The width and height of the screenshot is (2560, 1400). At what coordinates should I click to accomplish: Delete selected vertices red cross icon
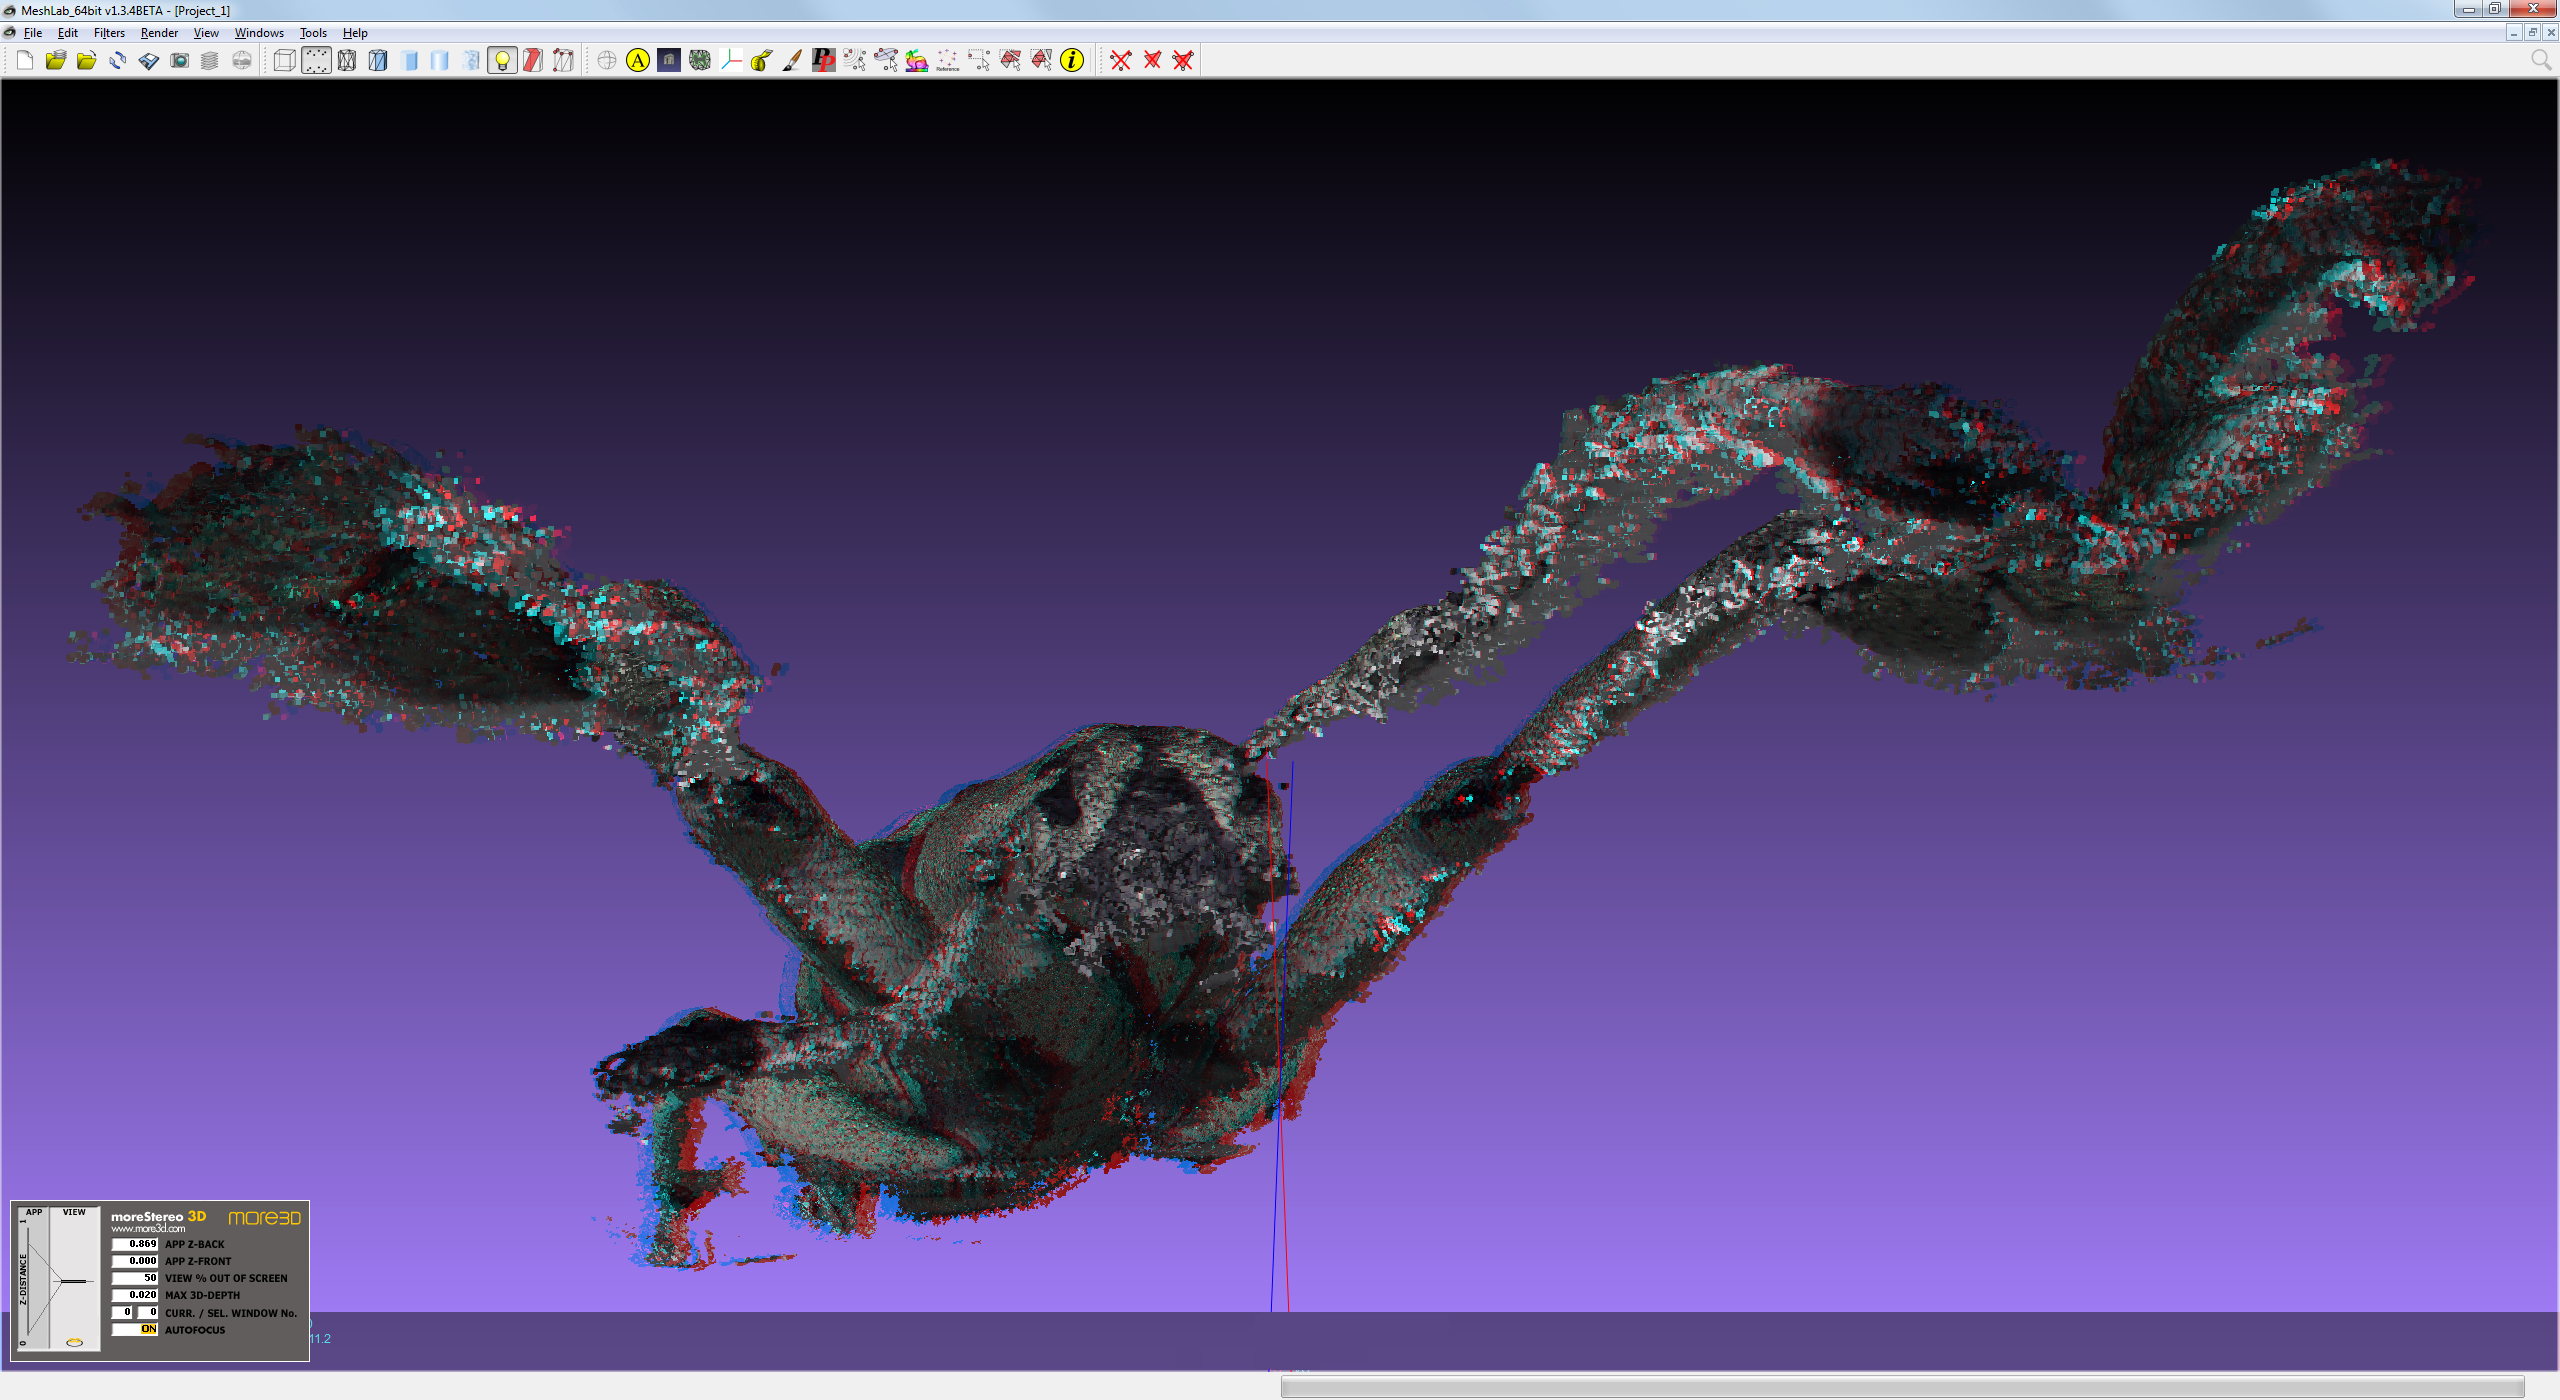pyautogui.click(x=1121, y=61)
